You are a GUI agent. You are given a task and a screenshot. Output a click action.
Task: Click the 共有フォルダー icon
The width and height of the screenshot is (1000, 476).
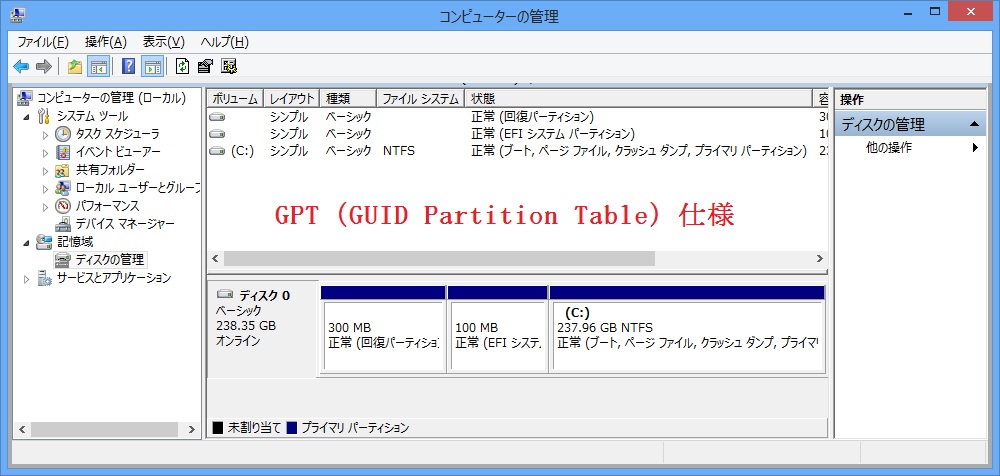click(63, 170)
